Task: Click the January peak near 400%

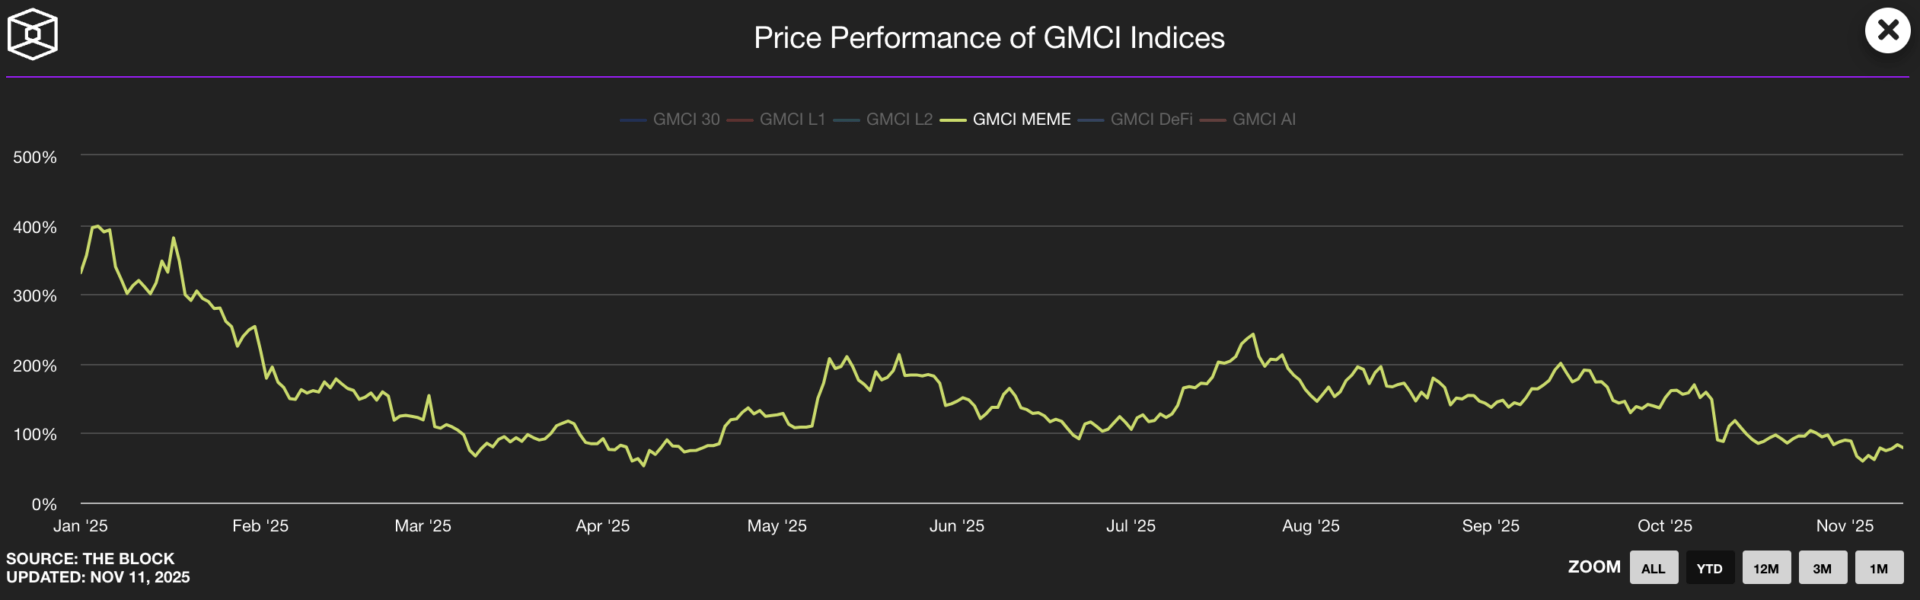Action: pyautogui.click(x=96, y=227)
